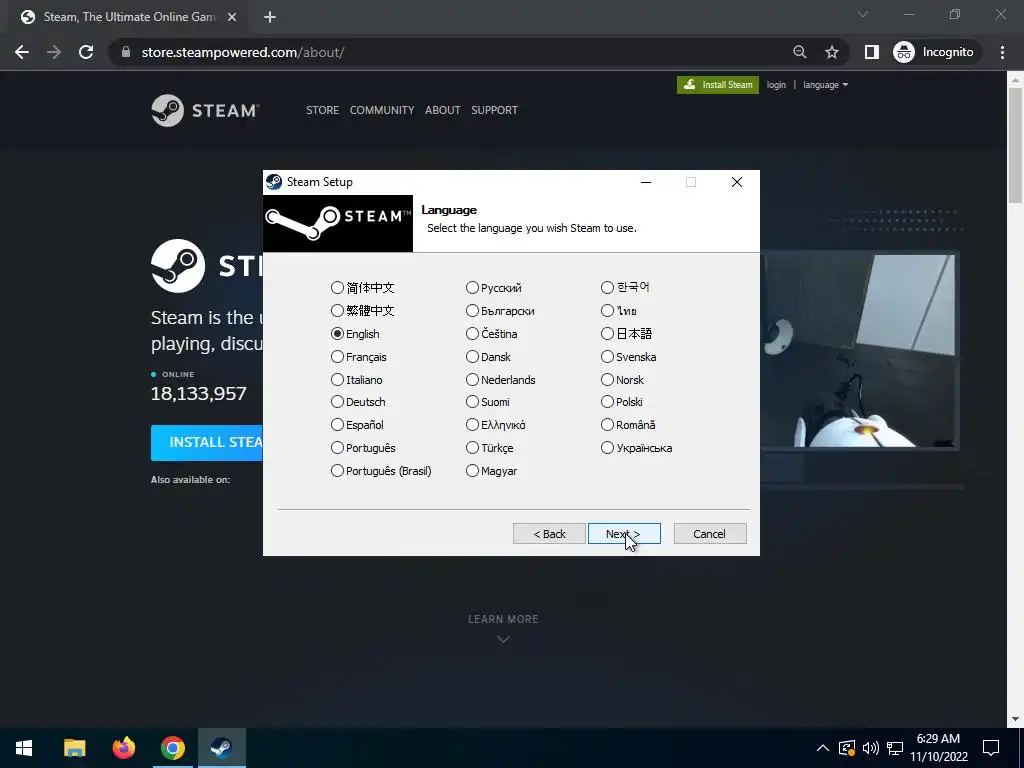Open the SUPPORT menu item

point(494,110)
